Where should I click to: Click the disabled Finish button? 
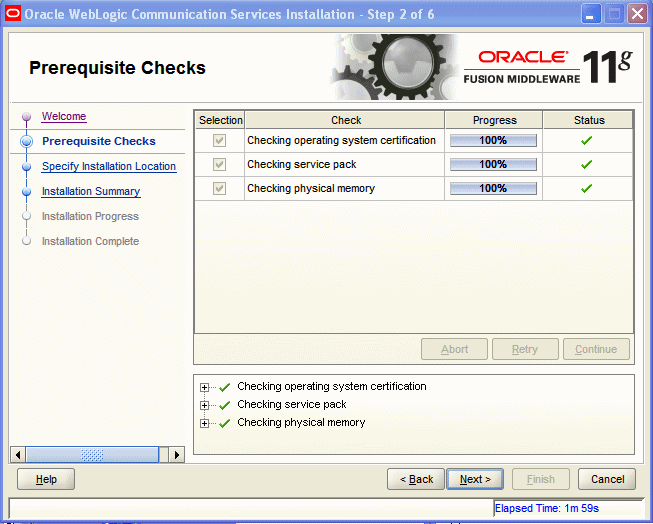click(x=541, y=479)
